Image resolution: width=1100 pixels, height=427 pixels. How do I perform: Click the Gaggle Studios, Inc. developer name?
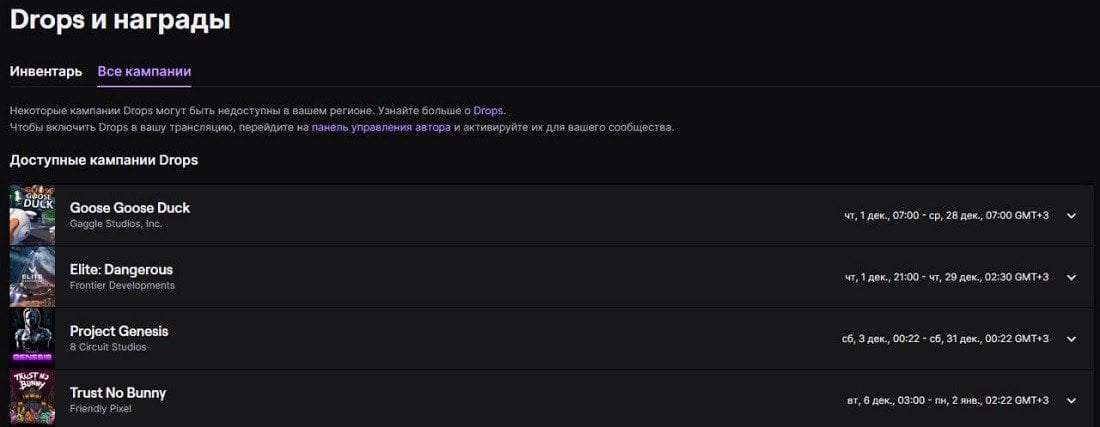point(116,224)
